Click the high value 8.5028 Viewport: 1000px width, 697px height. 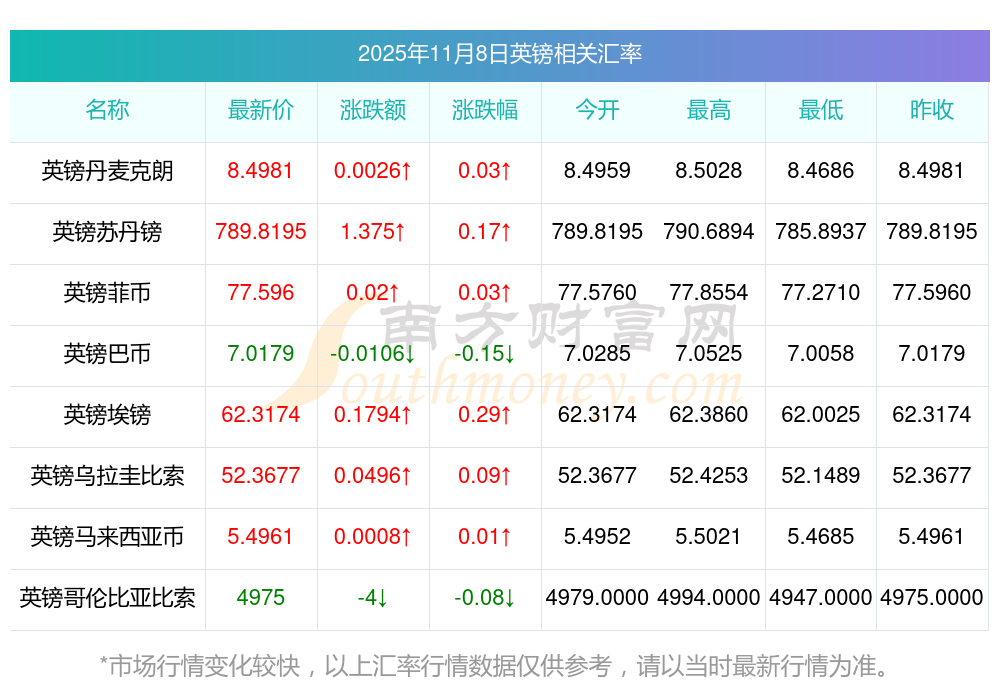(709, 171)
